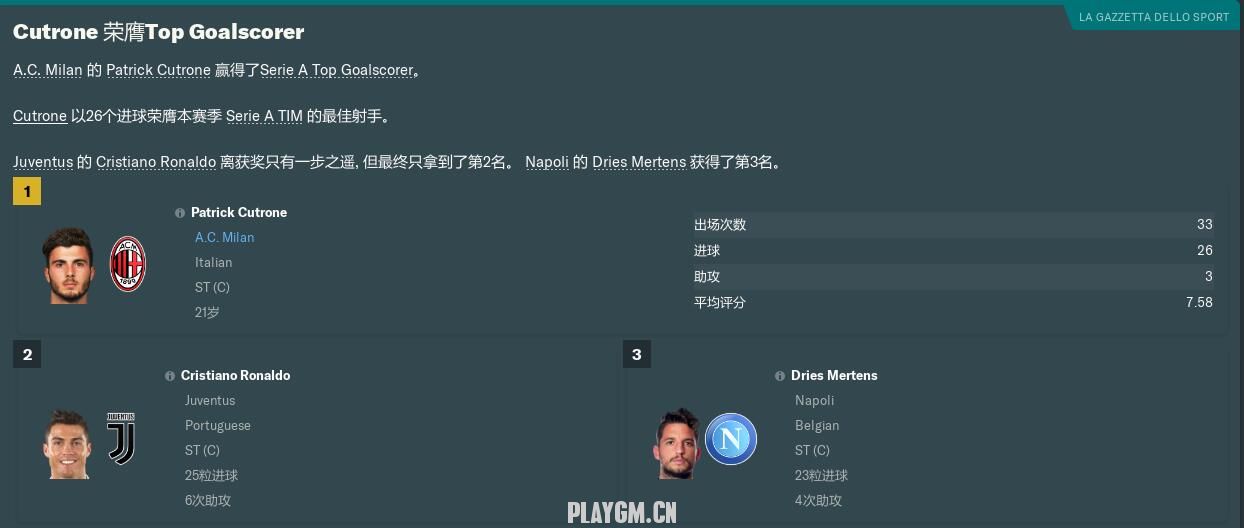Open Napoli link in third paragraph
The image size is (1244, 528).
click(547, 162)
